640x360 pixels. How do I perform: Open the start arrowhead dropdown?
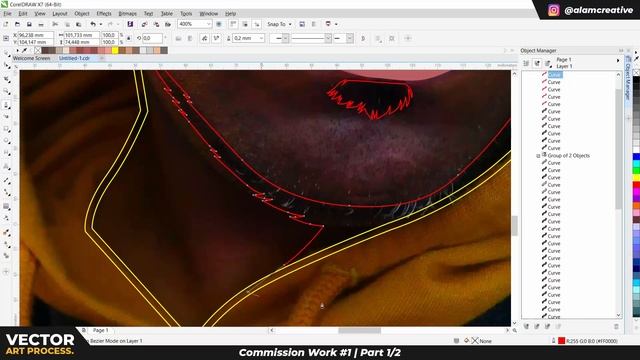[x=286, y=38]
